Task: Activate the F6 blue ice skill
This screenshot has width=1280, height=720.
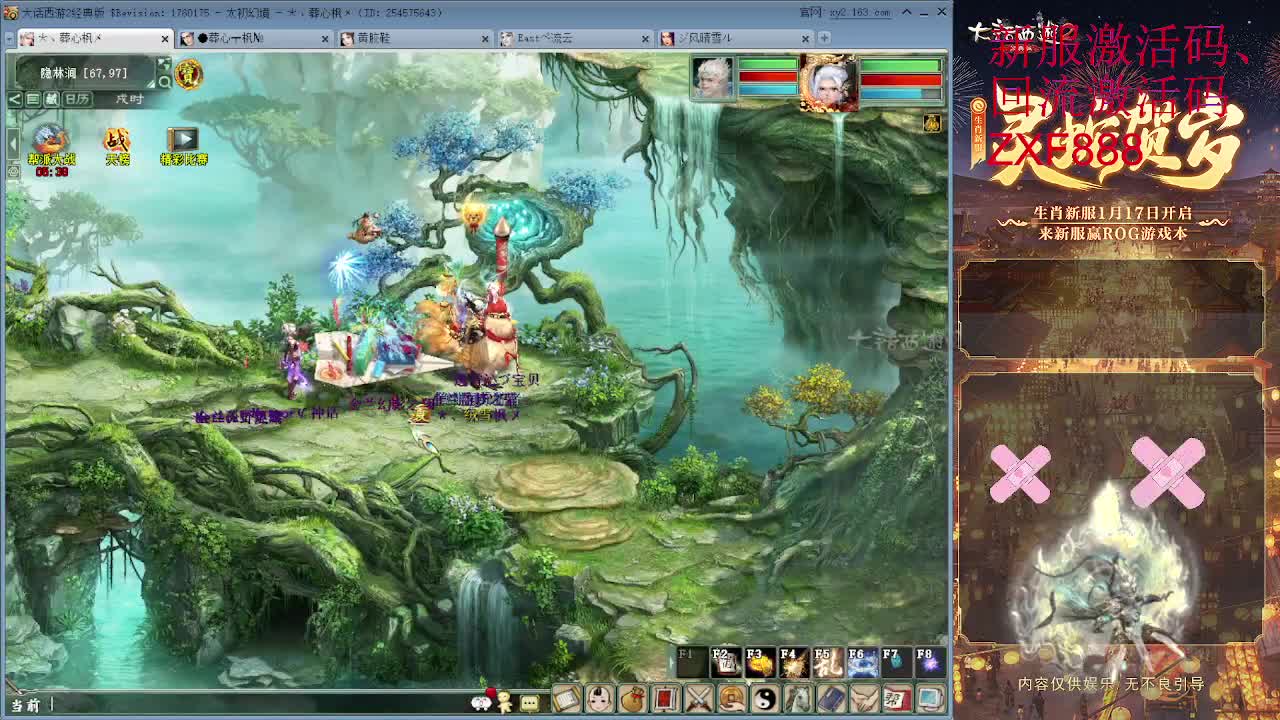Action: (861, 661)
